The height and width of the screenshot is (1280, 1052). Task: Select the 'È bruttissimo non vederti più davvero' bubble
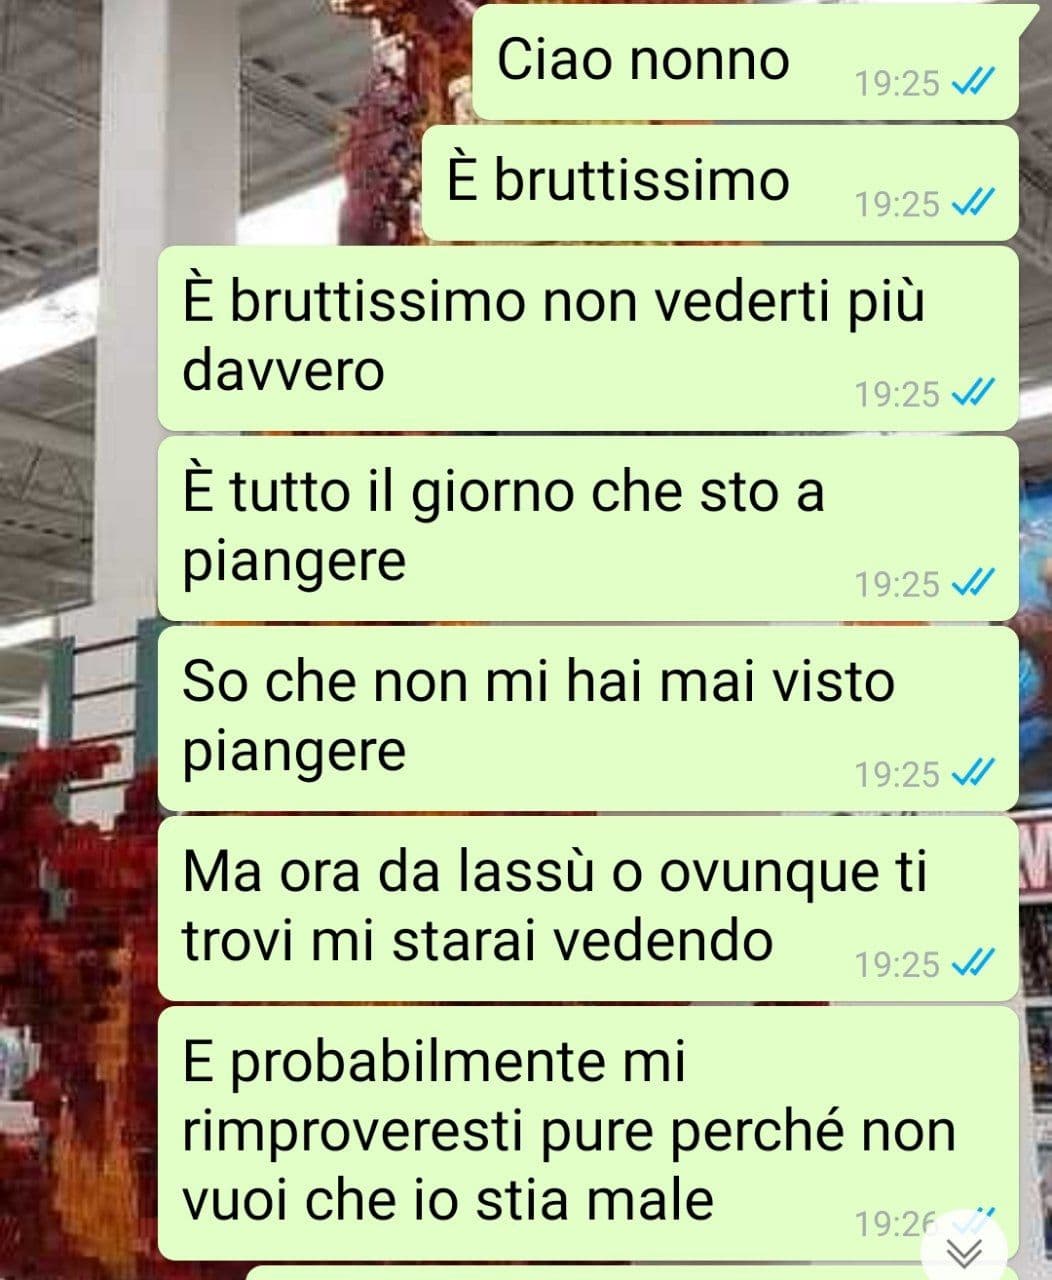588,338
